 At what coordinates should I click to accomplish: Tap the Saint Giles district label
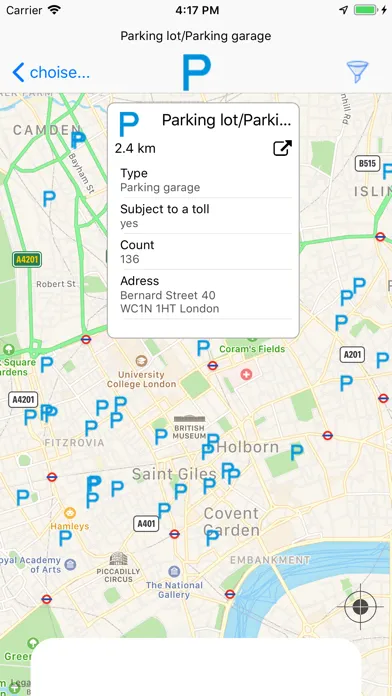(x=174, y=474)
